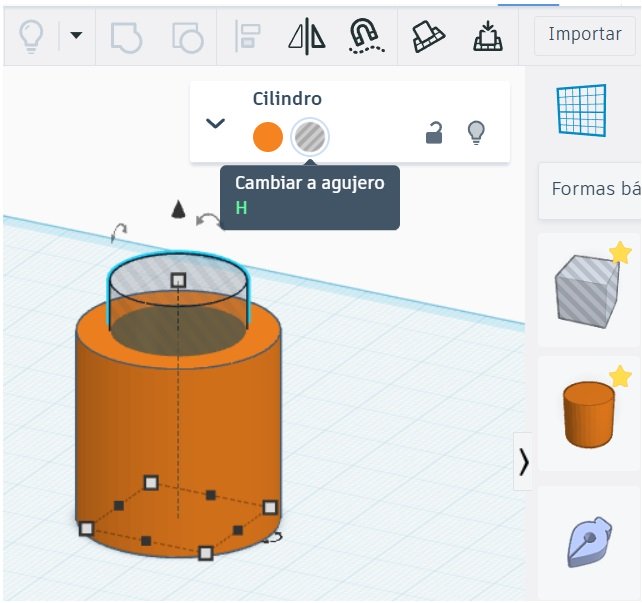Image resolution: width=642 pixels, height=603 pixels.
Task: Click the Group shapes icon
Action: tap(126, 36)
